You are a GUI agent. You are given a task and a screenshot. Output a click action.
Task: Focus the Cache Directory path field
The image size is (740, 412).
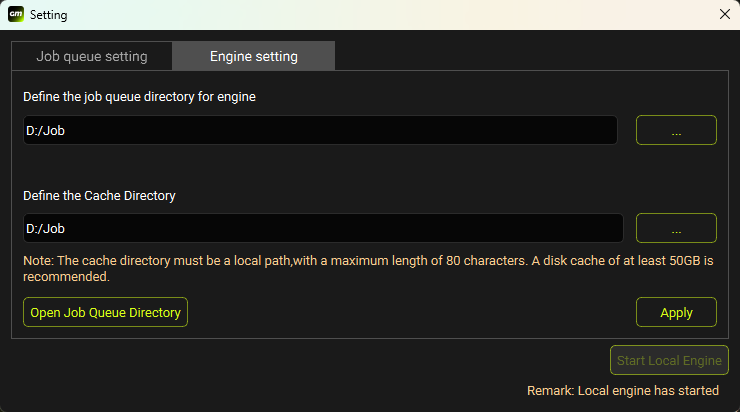[323, 228]
